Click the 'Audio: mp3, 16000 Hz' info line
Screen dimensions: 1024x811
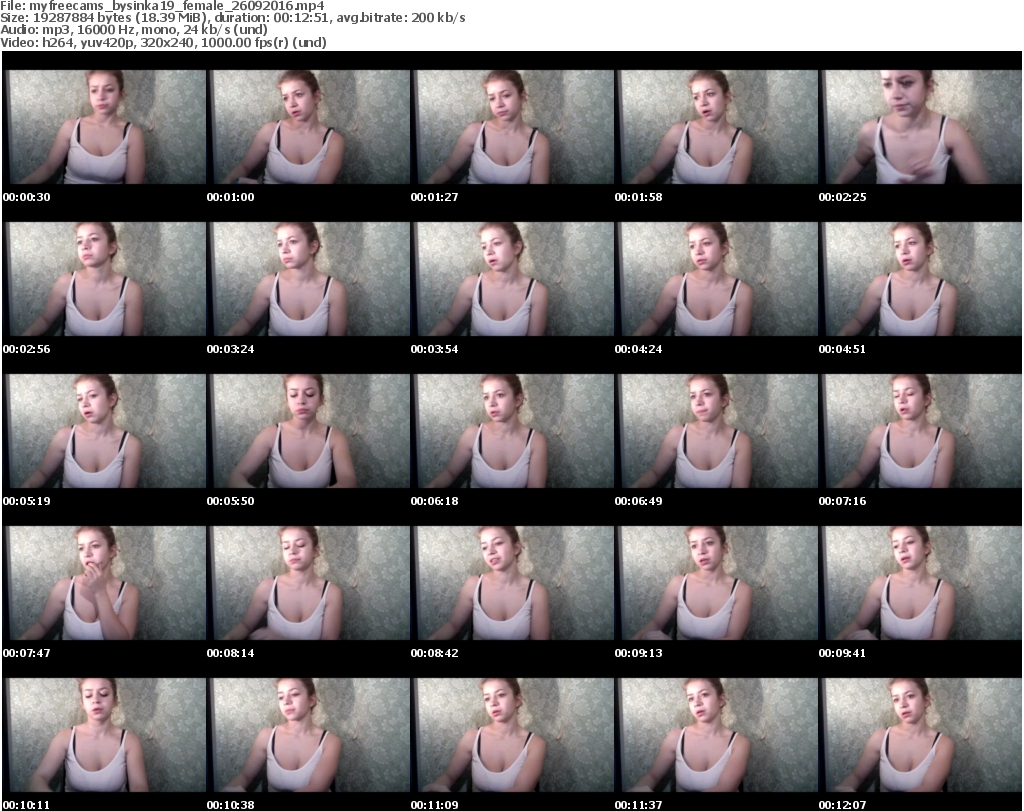coord(134,30)
